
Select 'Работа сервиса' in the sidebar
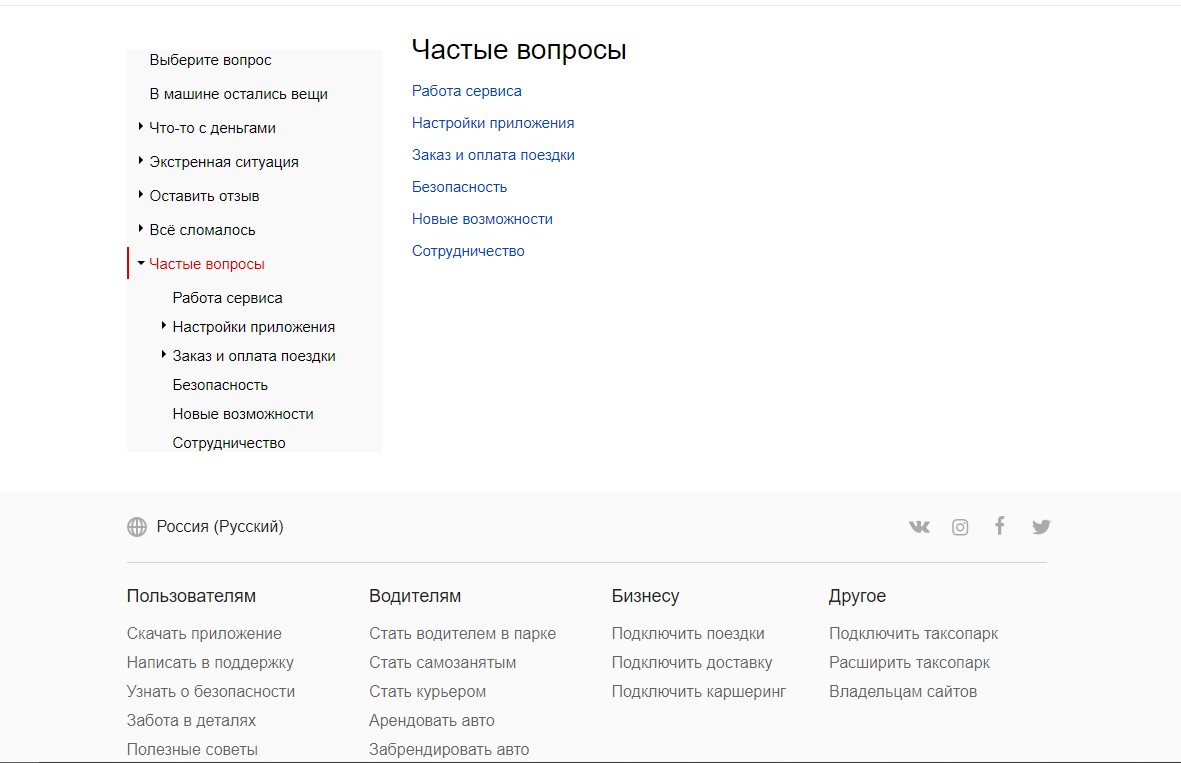[x=227, y=298]
